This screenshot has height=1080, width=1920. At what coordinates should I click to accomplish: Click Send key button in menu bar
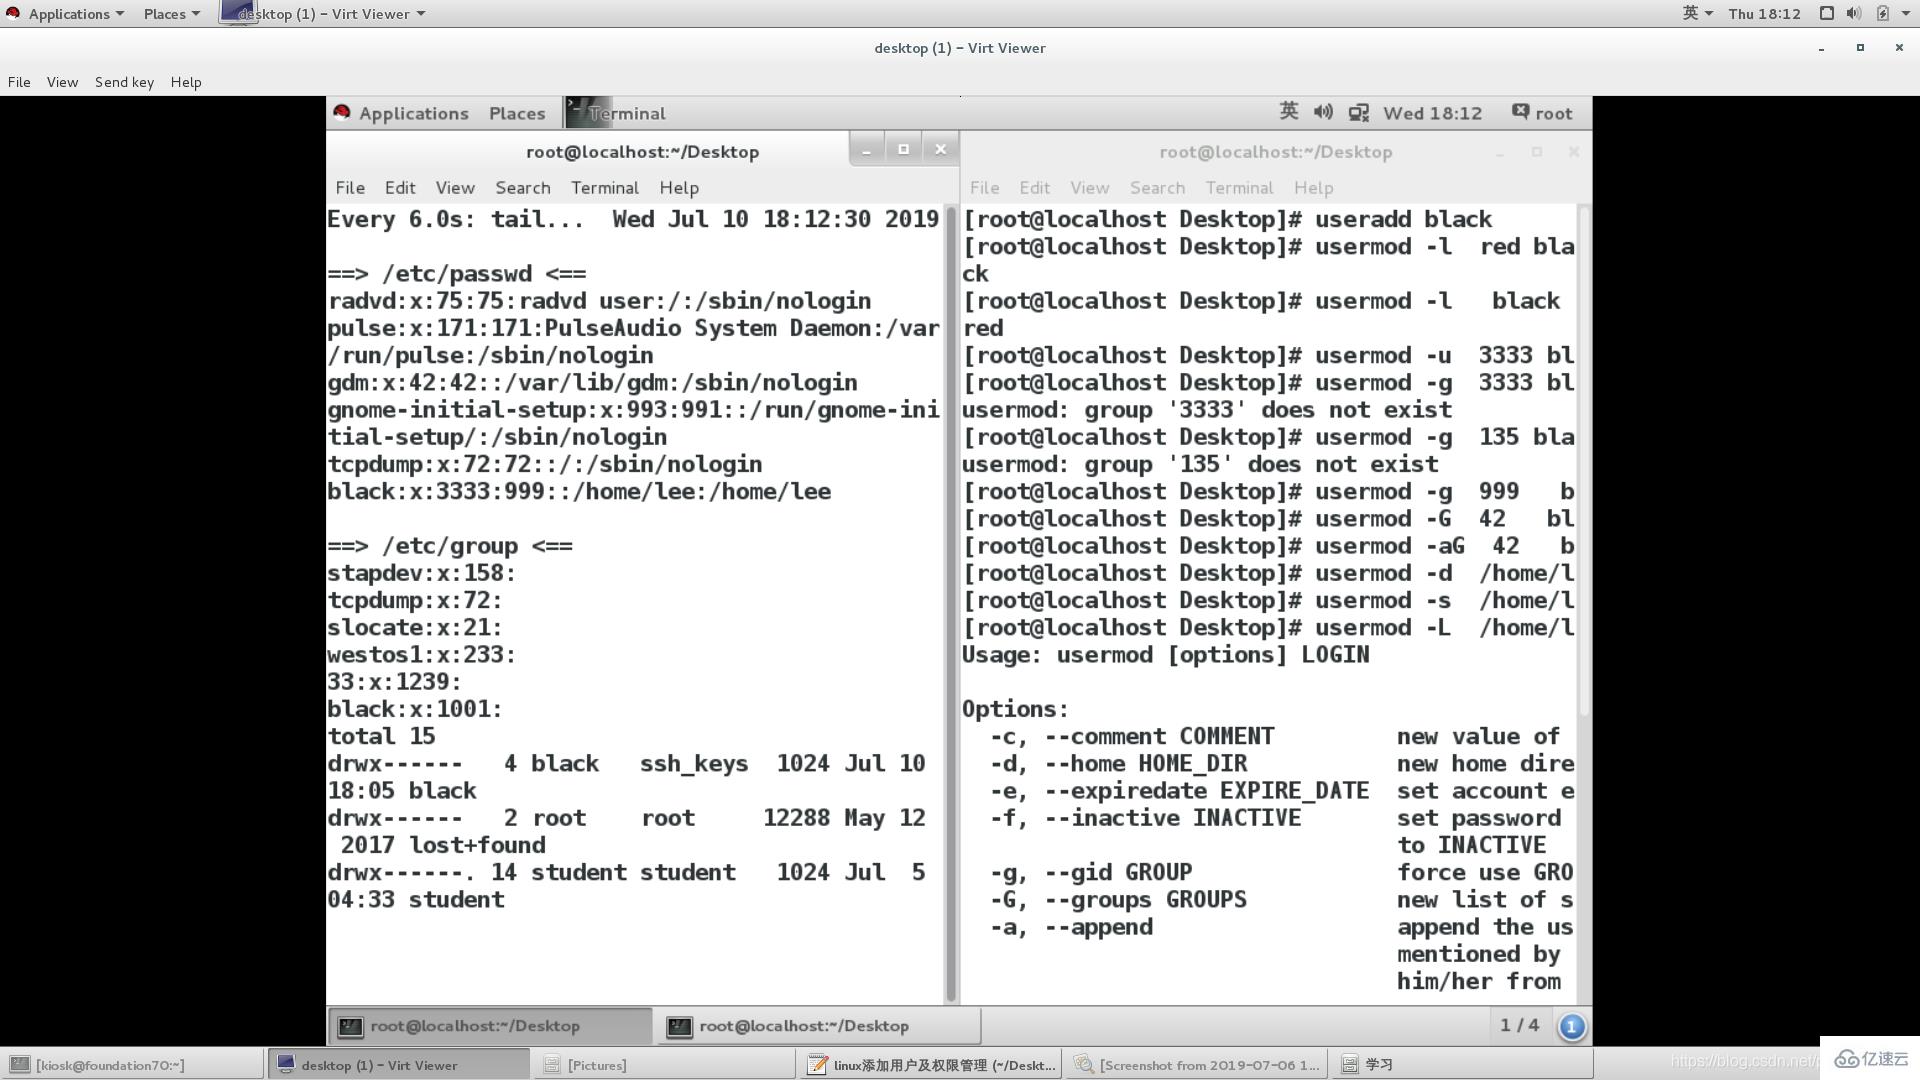pos(124,80)
